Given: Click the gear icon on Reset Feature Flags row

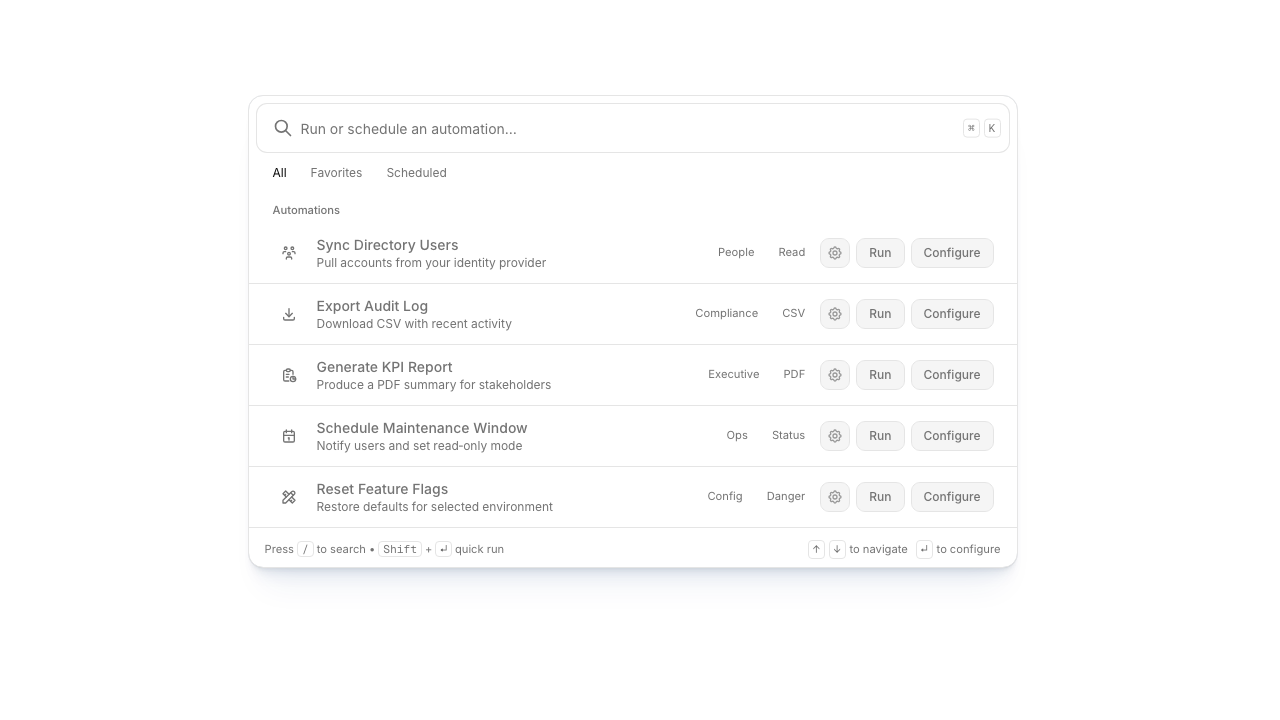Looking at the screenshot, I should point(835,496).
